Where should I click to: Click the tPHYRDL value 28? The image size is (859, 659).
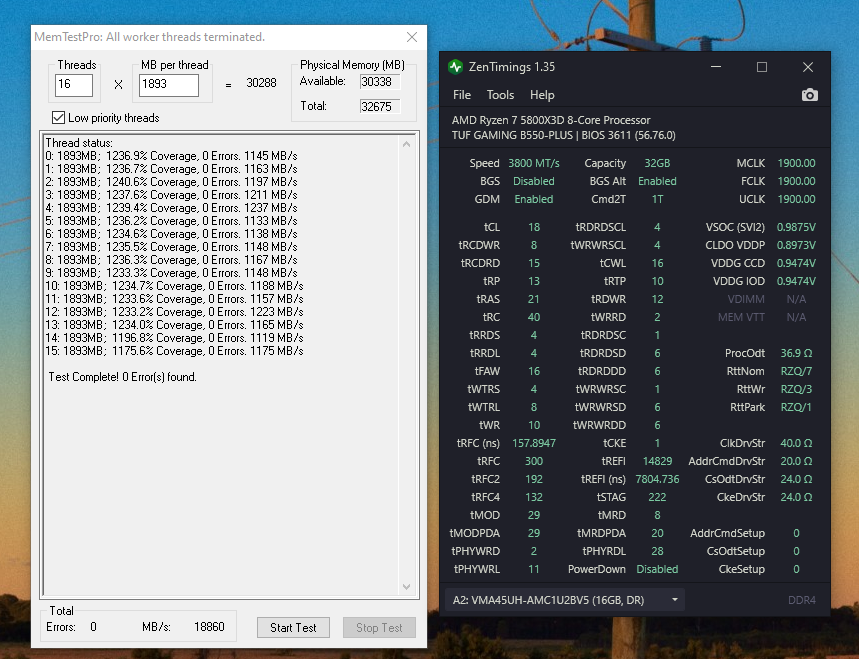pos(657,551)
